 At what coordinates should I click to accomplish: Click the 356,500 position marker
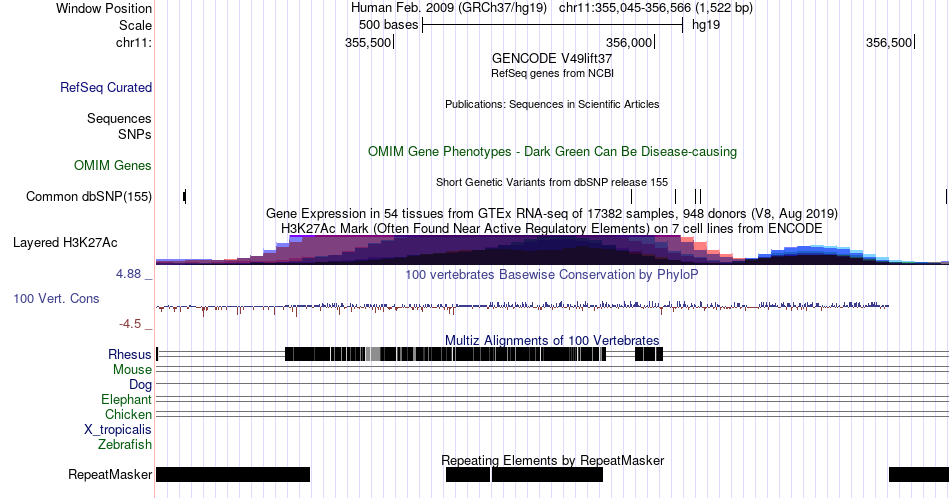tap(889, 42)
